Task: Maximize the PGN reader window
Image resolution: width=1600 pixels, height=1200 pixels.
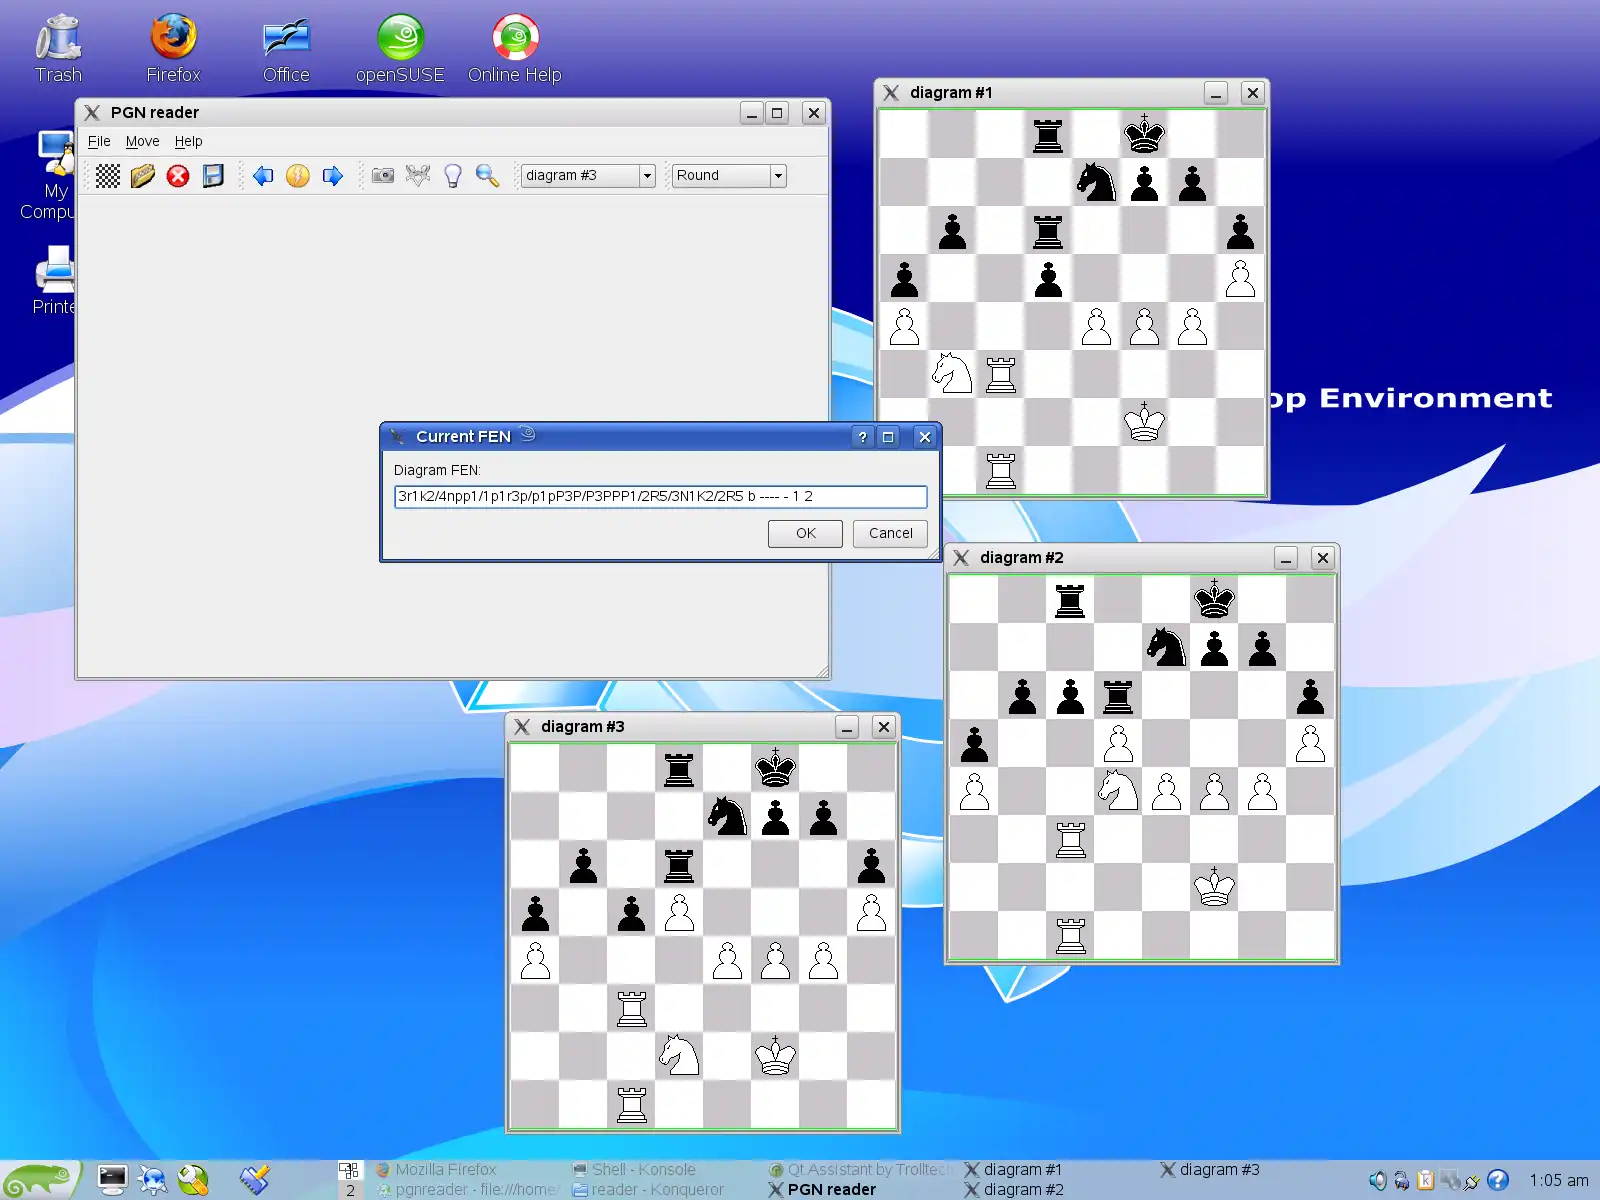Action: coord(777,113)
